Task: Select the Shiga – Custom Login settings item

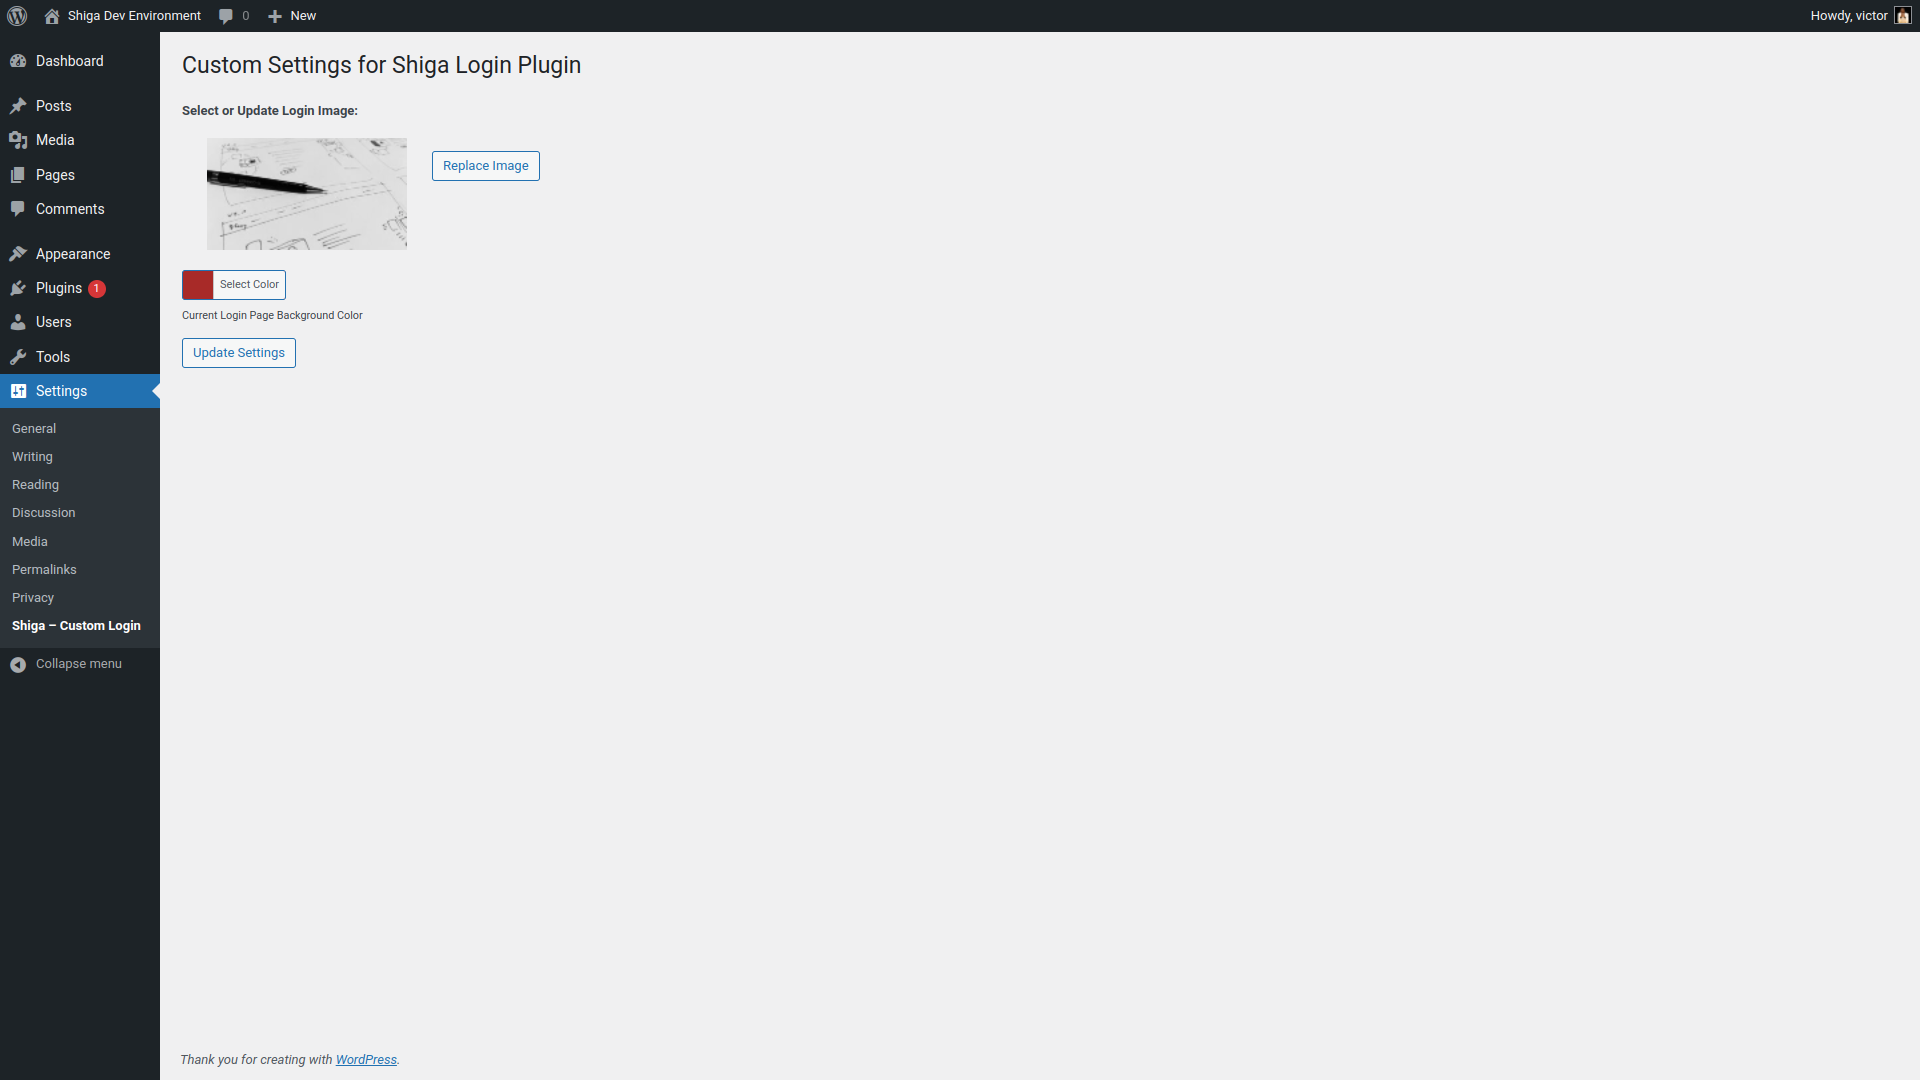Action: (x=76, y=625)
